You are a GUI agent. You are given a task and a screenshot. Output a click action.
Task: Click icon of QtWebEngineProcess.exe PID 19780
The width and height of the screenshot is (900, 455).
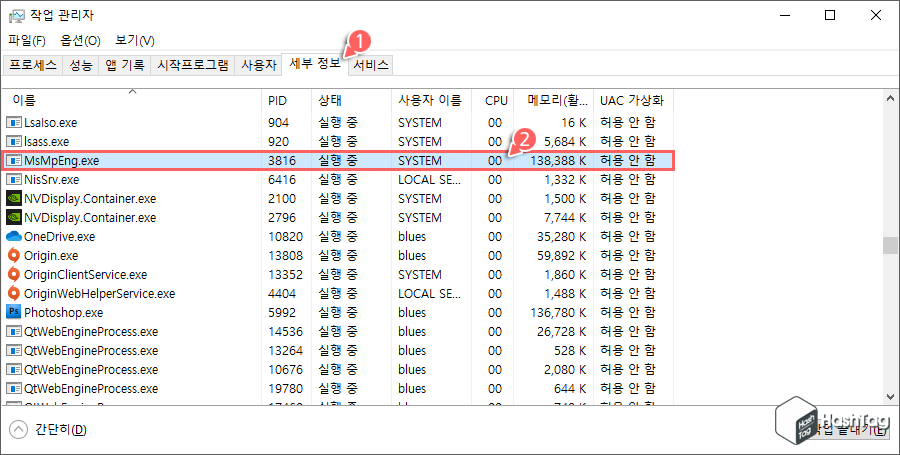click(13, 388)
